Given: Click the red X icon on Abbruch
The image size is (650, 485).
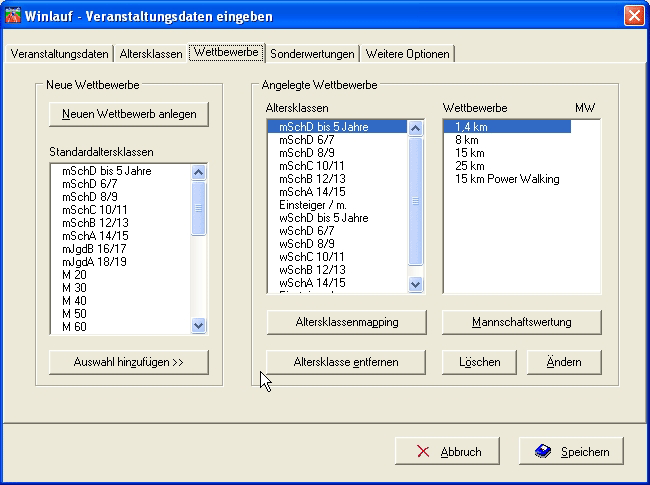Looking at the screenshot, I should (424, 451).
